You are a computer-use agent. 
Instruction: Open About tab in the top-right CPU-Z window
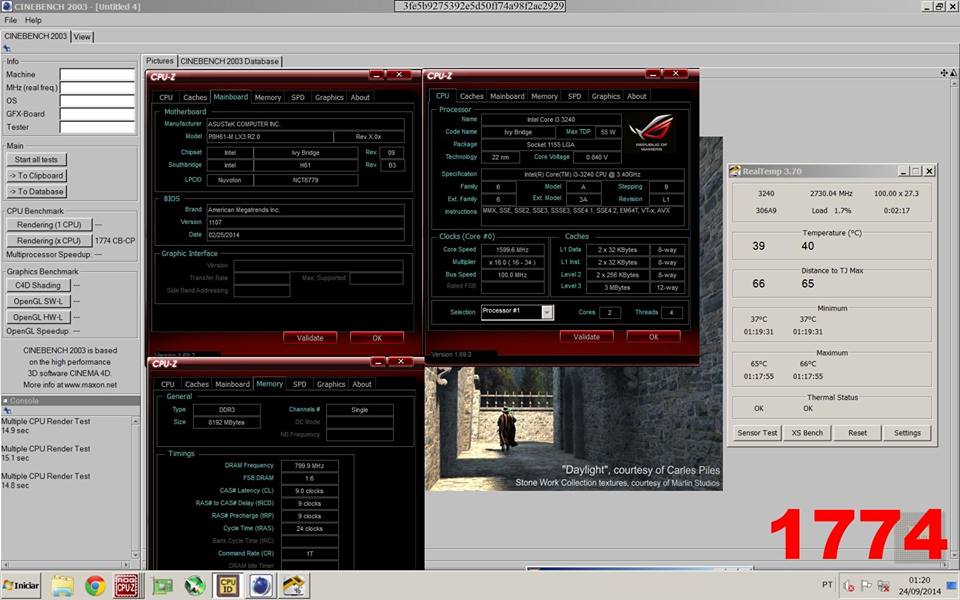[637, 96]
